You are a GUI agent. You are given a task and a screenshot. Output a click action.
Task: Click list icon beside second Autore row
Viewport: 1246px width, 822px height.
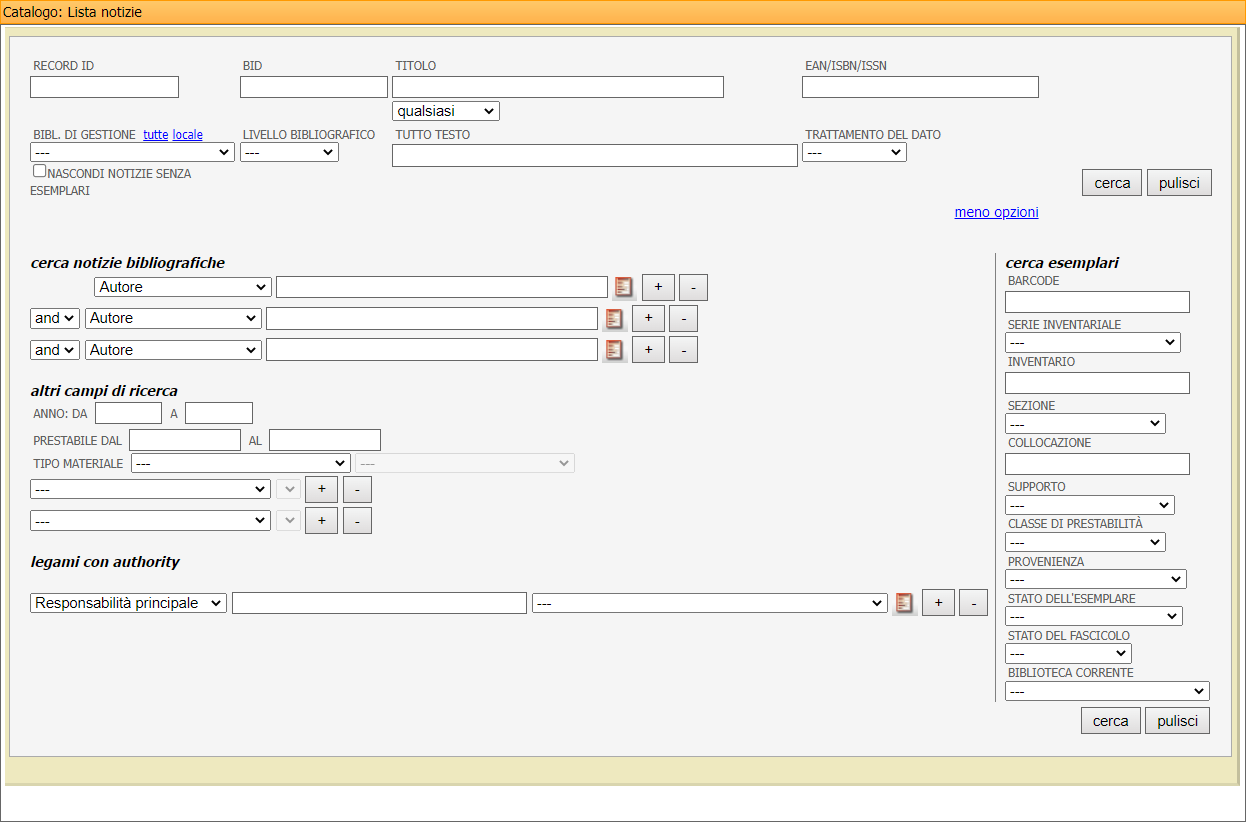click(614, 319)
